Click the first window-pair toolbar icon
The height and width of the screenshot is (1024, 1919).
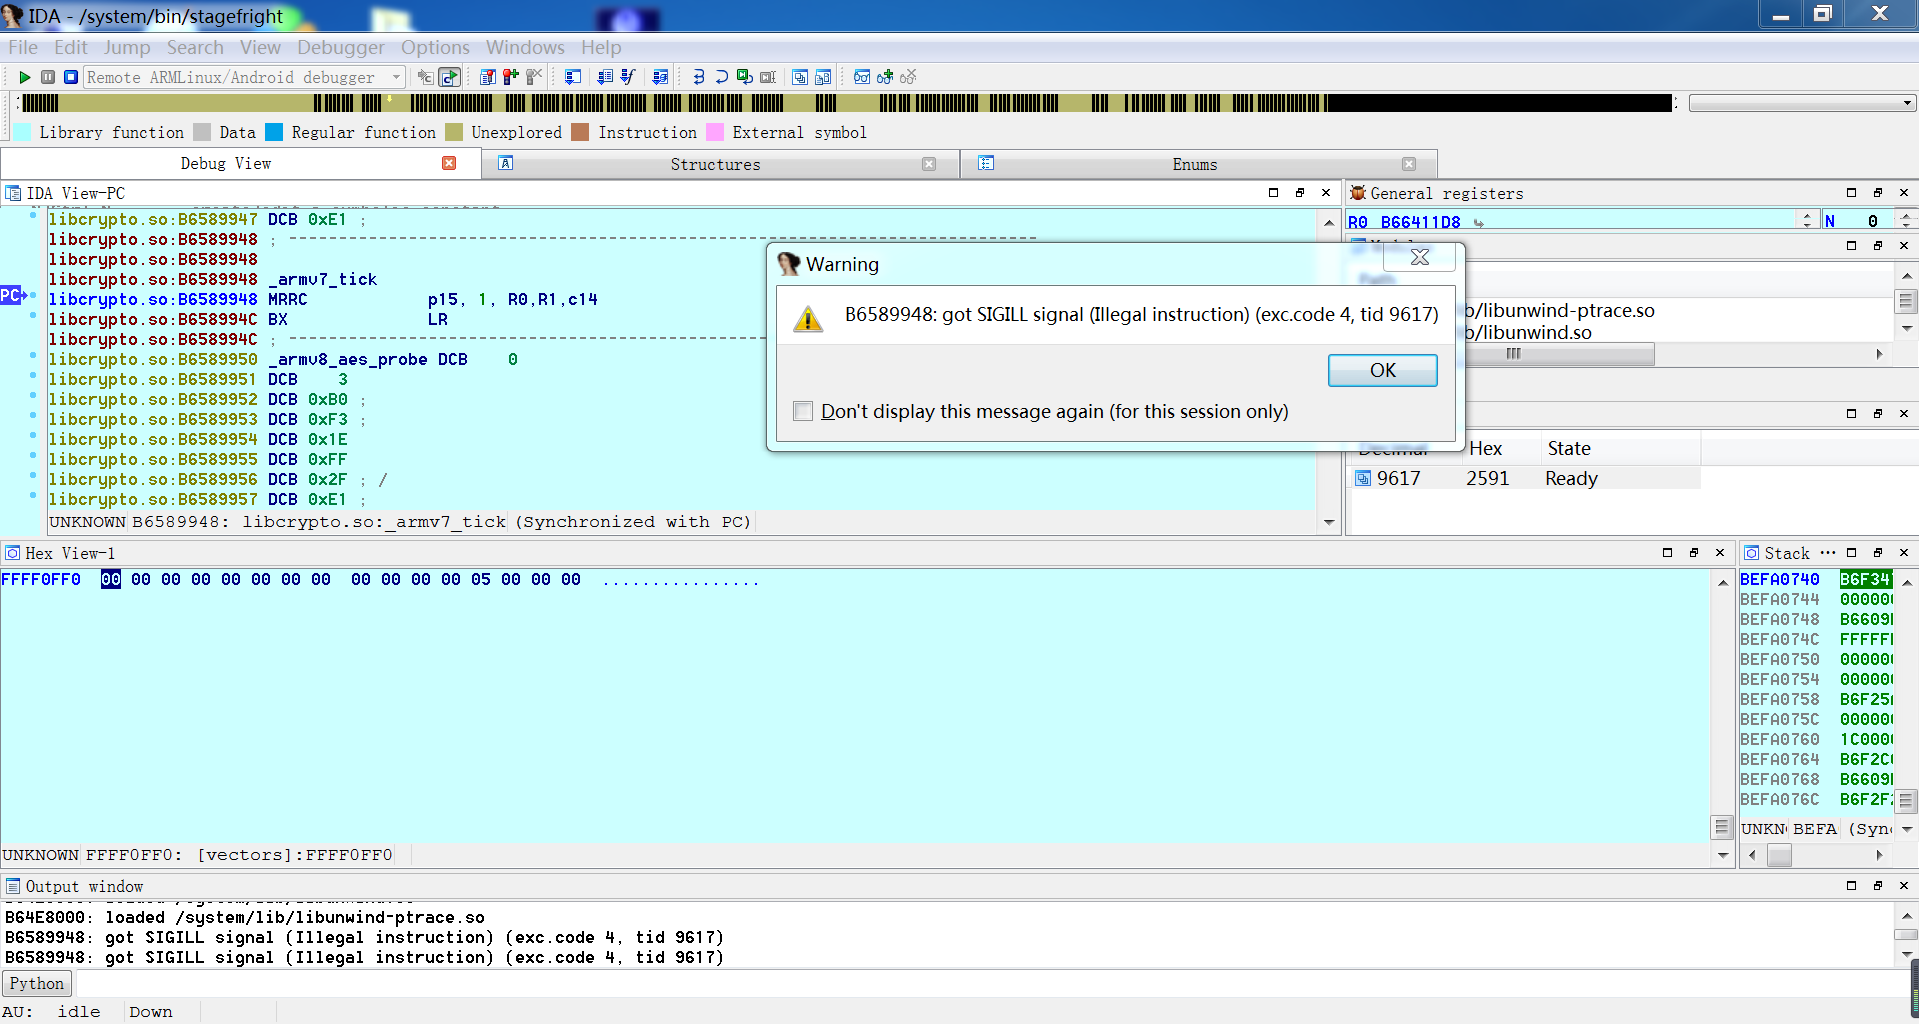[x=800, y=77]
